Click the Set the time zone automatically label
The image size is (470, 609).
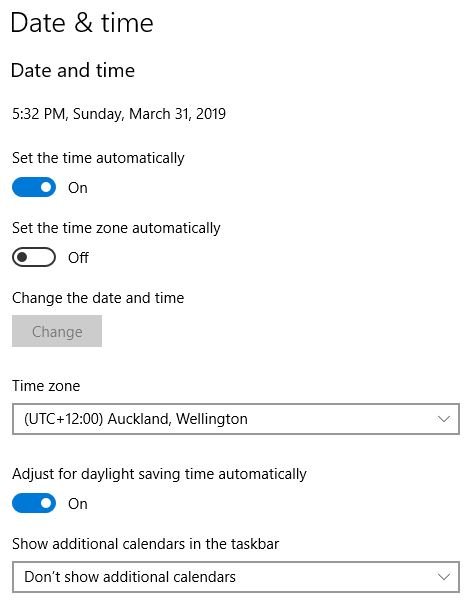[x=116, y=228]
